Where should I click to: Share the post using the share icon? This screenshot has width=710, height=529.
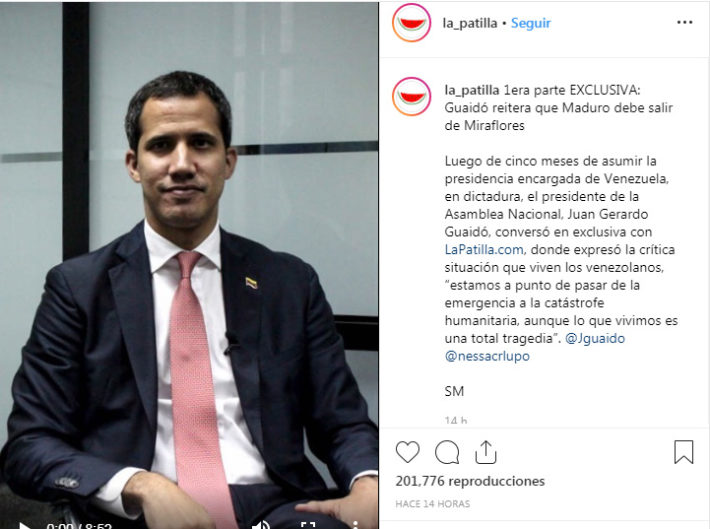(486, 452)
